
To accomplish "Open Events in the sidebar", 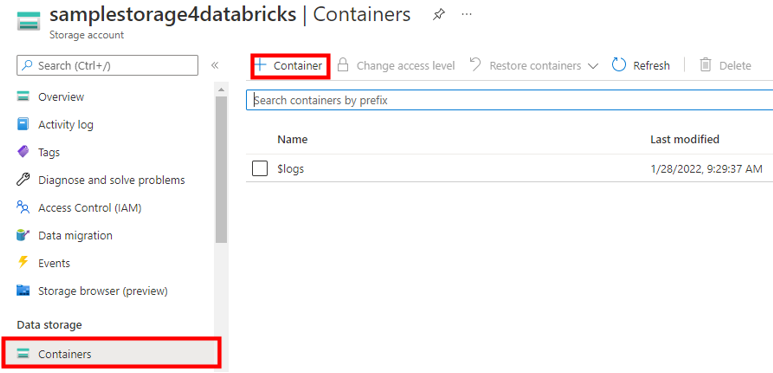I will (x=54, y=263).
